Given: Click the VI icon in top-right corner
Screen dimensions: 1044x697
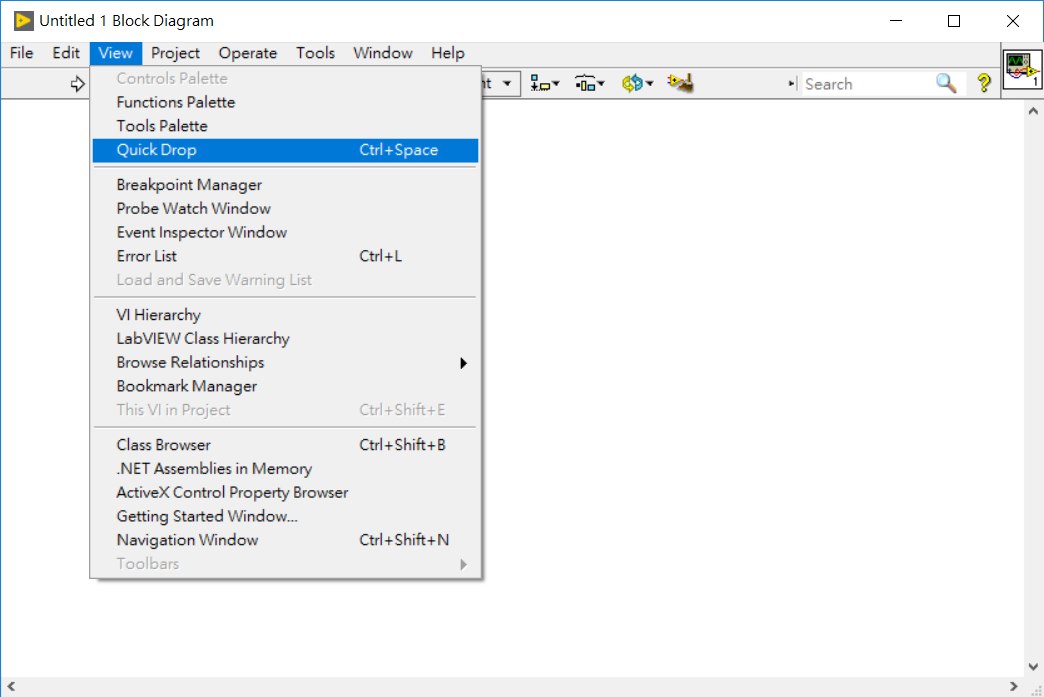Looking at the screenshot, I should [x=1022, y=69].
